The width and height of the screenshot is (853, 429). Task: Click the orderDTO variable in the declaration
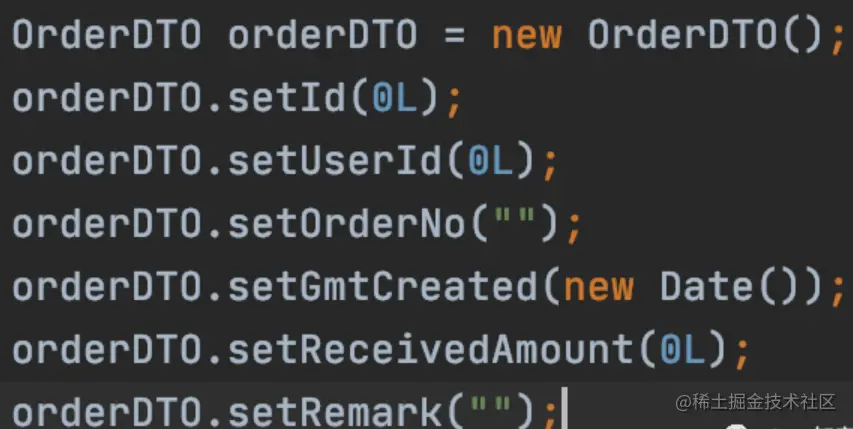[323, 35]
